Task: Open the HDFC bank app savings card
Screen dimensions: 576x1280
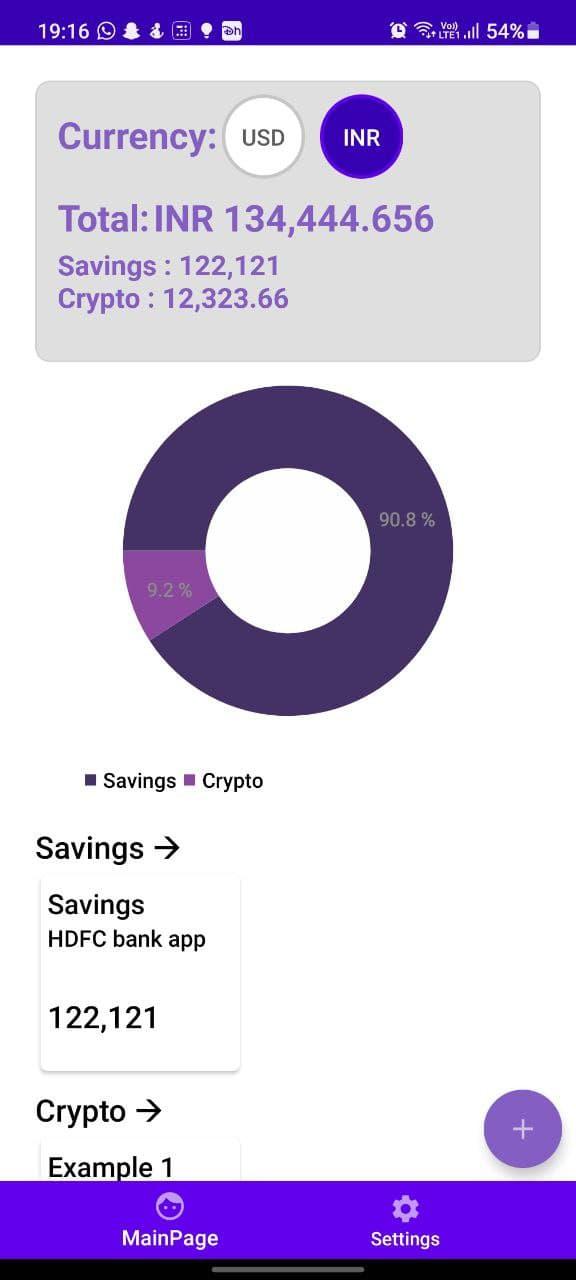Action: (x=140, y=973)
